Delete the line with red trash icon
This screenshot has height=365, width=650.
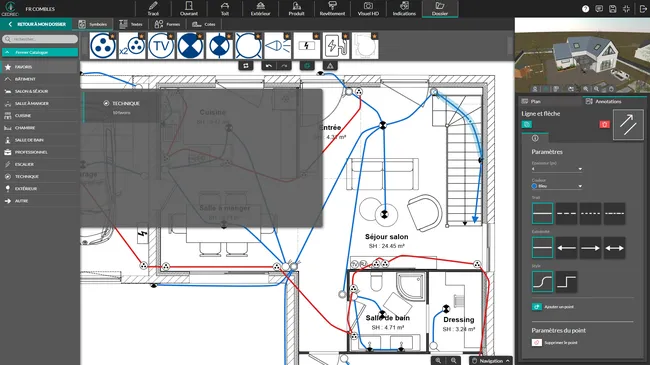(x=604, y=124)
